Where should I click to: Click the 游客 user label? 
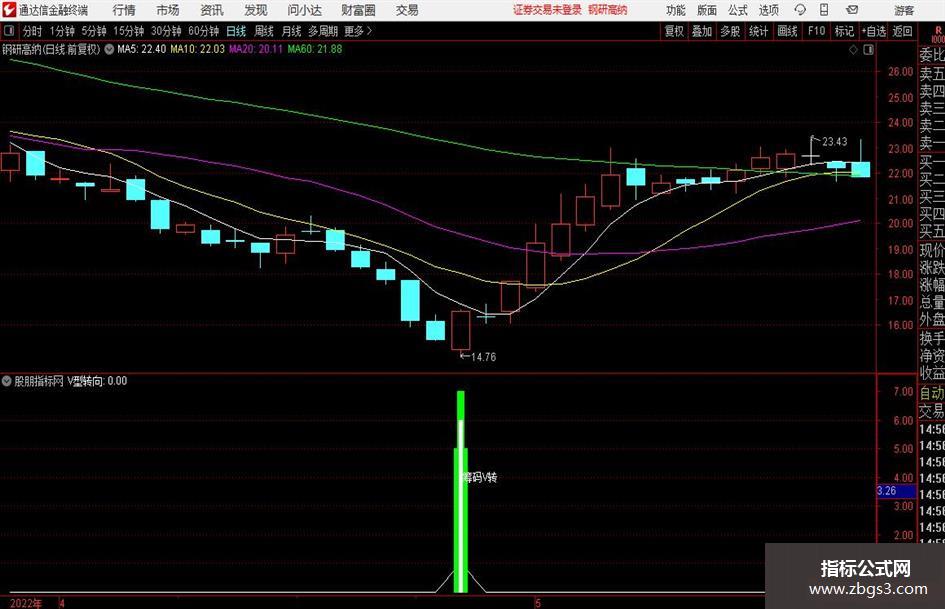pos(904,10)
